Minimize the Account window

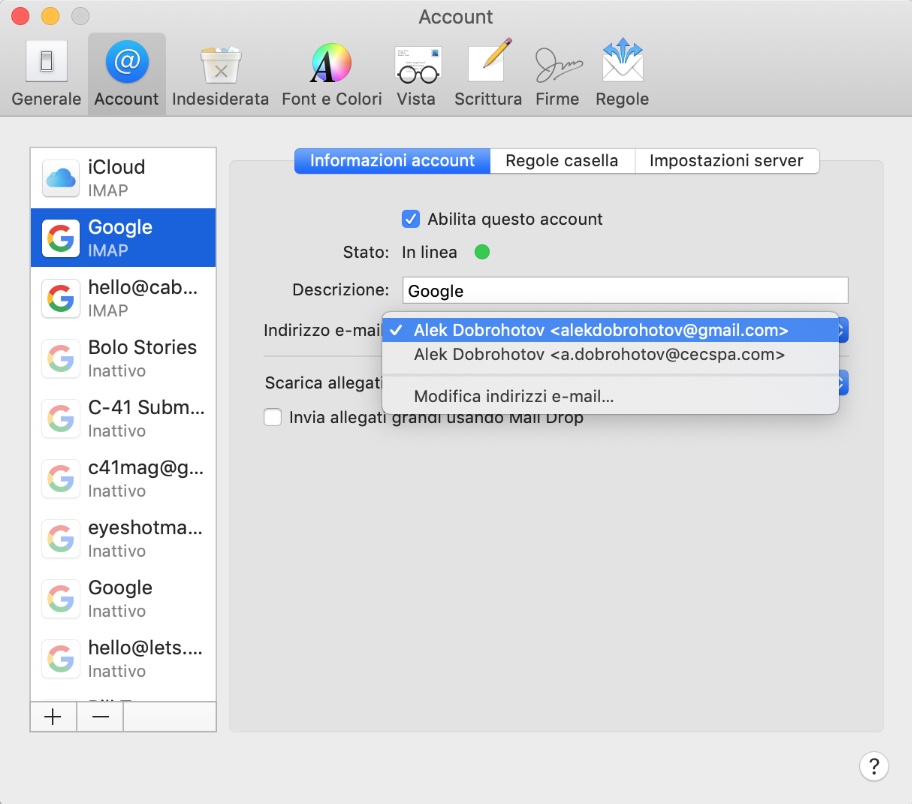point(50,16)
